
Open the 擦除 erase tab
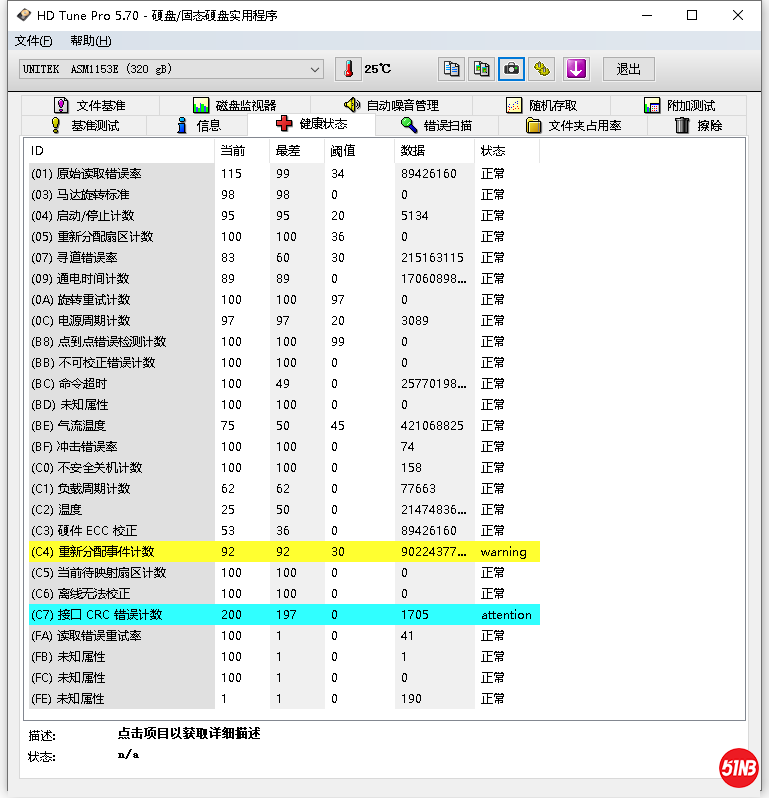click(698, 126)
